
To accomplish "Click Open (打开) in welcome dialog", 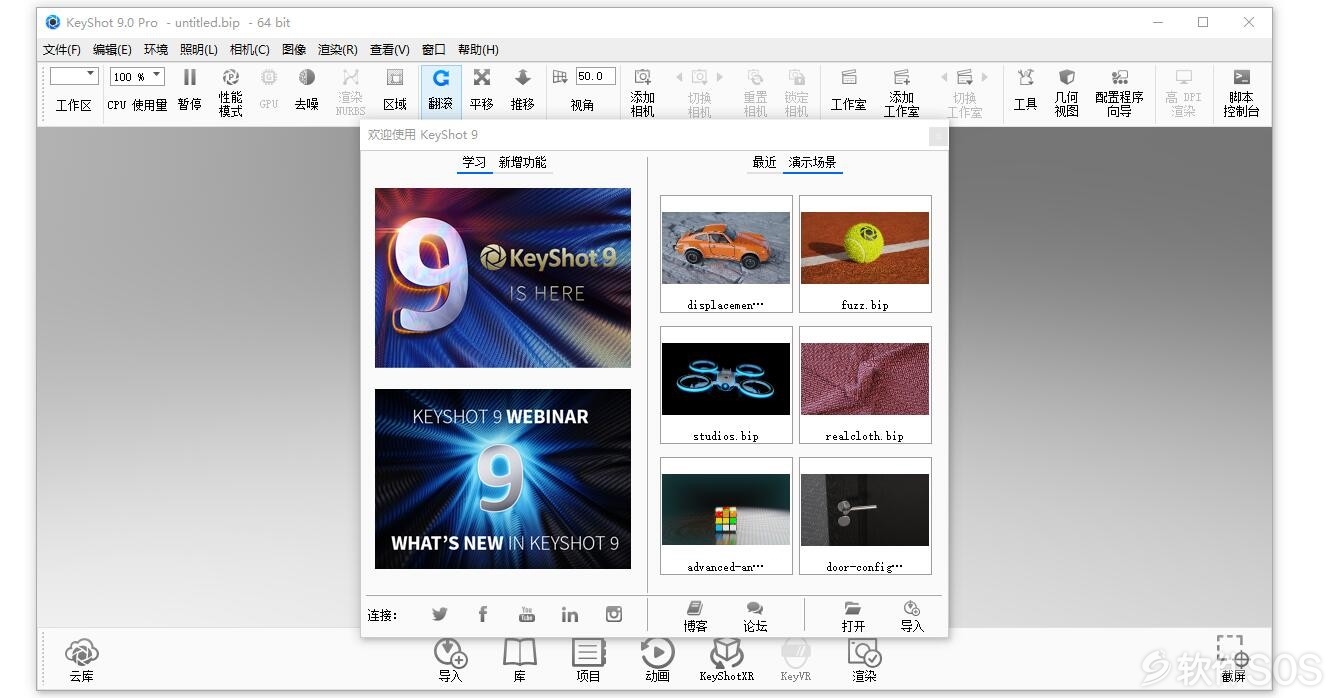I will tap(853, 616).
